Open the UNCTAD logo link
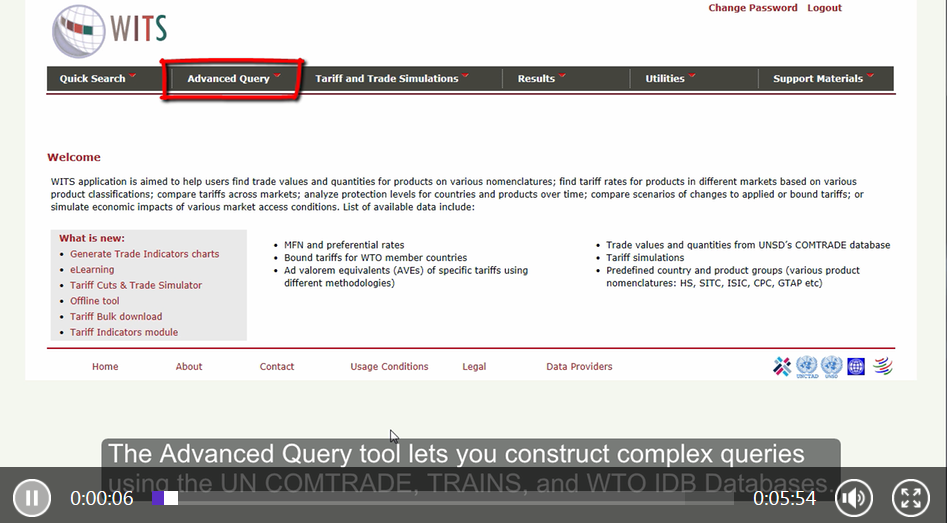The height and width of the screenshot is (523, 947). (806, 367)
